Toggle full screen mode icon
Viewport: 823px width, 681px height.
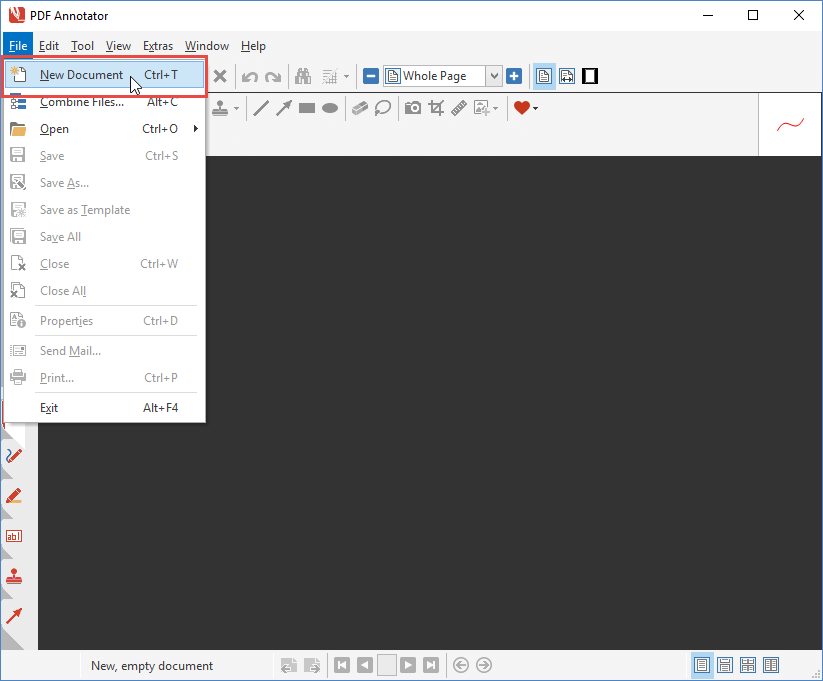click(x=590, y=76)
